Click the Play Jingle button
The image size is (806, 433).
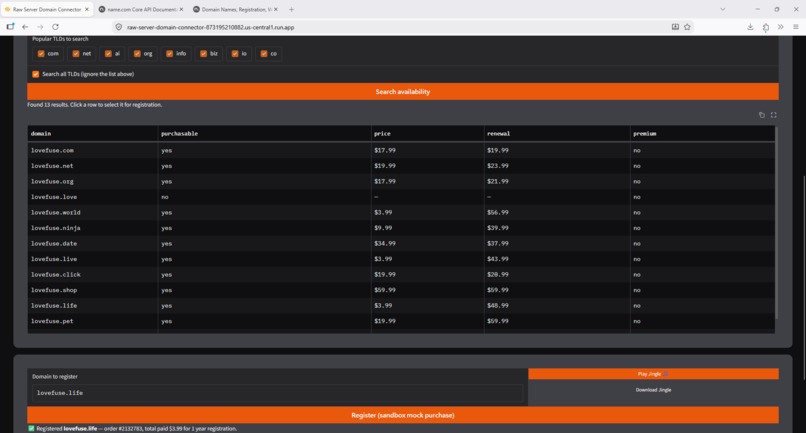653,374
